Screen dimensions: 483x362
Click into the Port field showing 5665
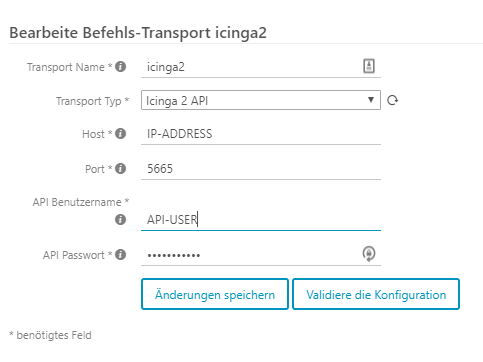tap(261, 169)
